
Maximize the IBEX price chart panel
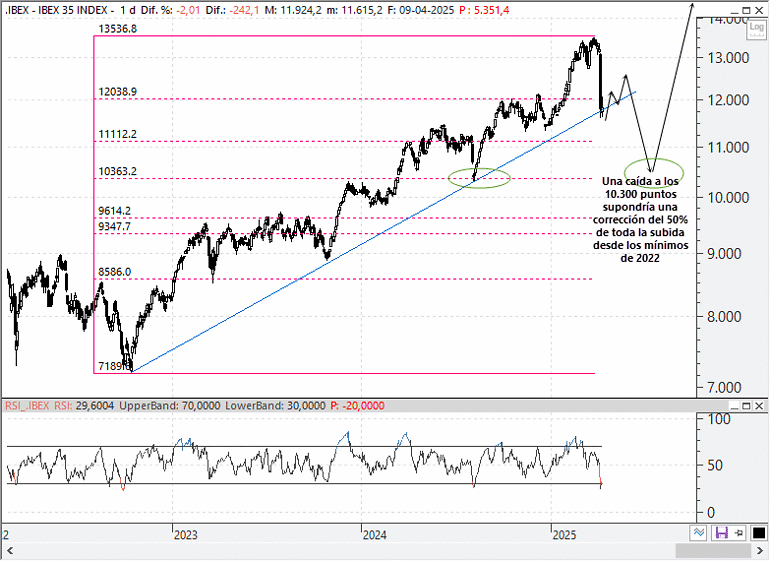pos(746,10)
